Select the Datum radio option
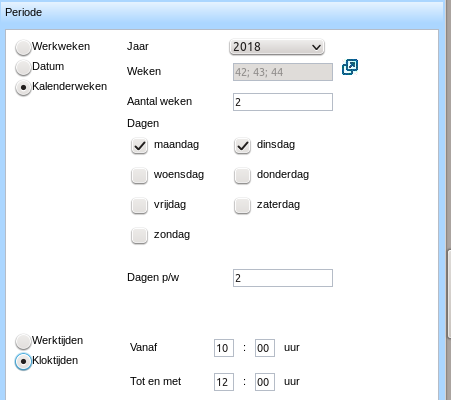Viewport: 451px width, 400px height. tap(23, 67)
